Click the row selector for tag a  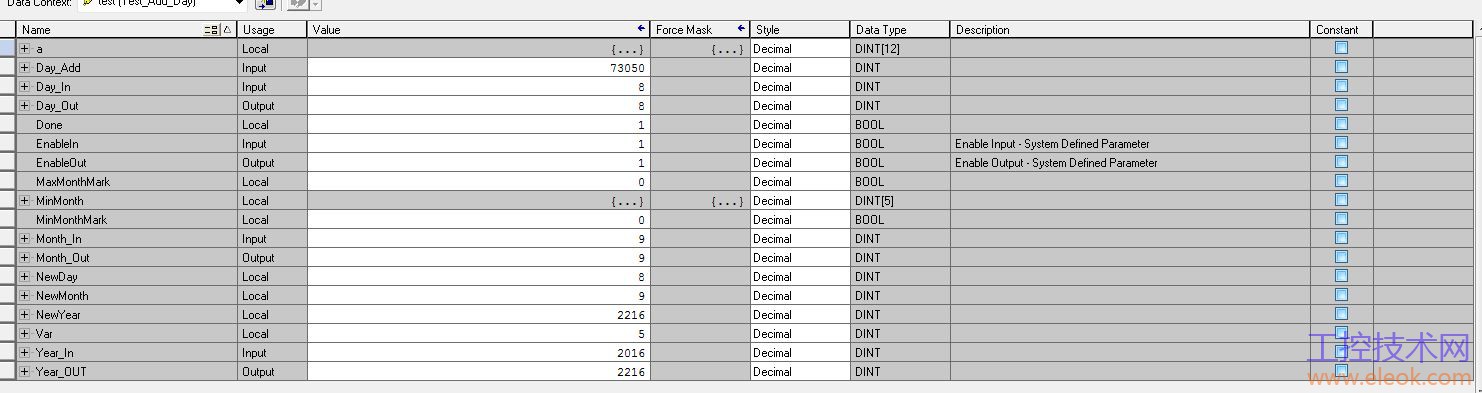8,48
